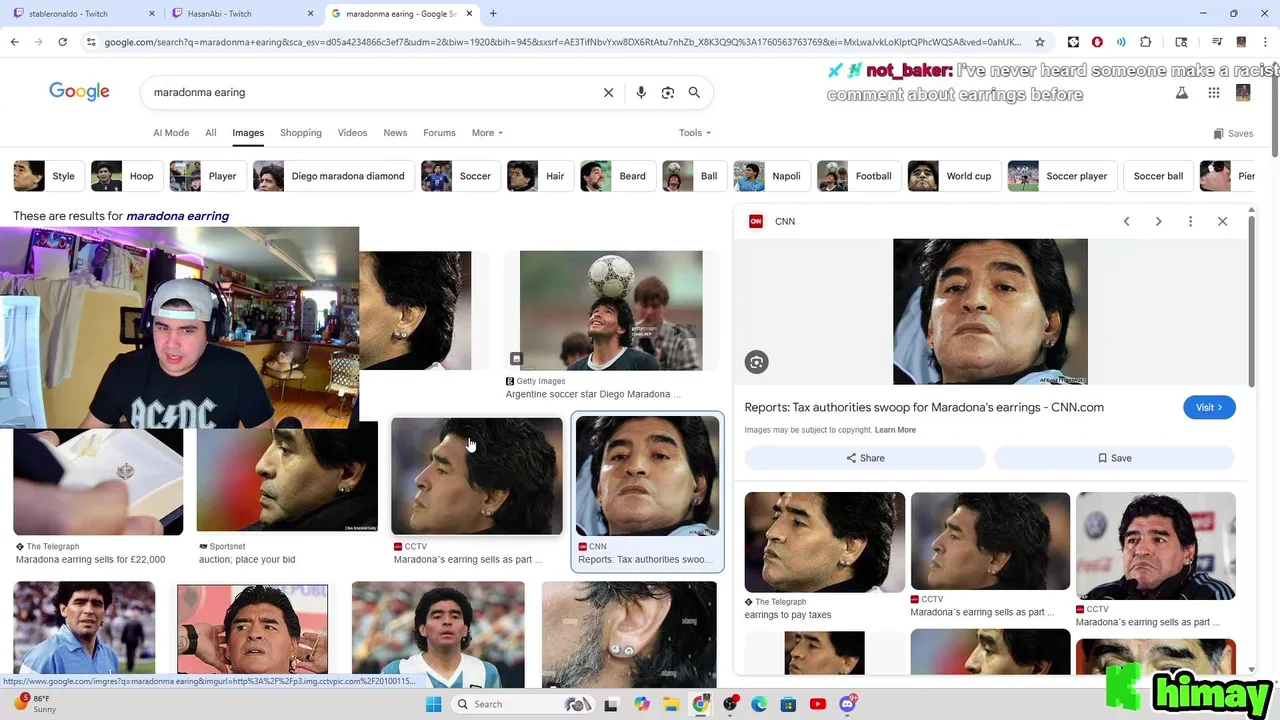Click the Visit button for CNN
Screen dimensions: 1280x720
tap(1209, 407)
